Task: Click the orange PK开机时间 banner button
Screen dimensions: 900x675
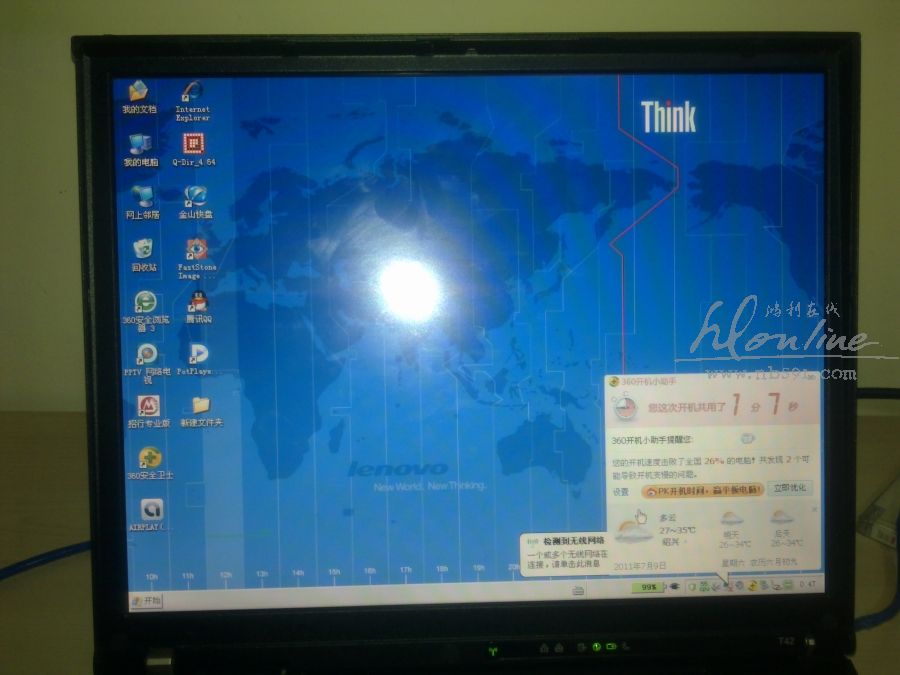Action: (x=702, y=490)
